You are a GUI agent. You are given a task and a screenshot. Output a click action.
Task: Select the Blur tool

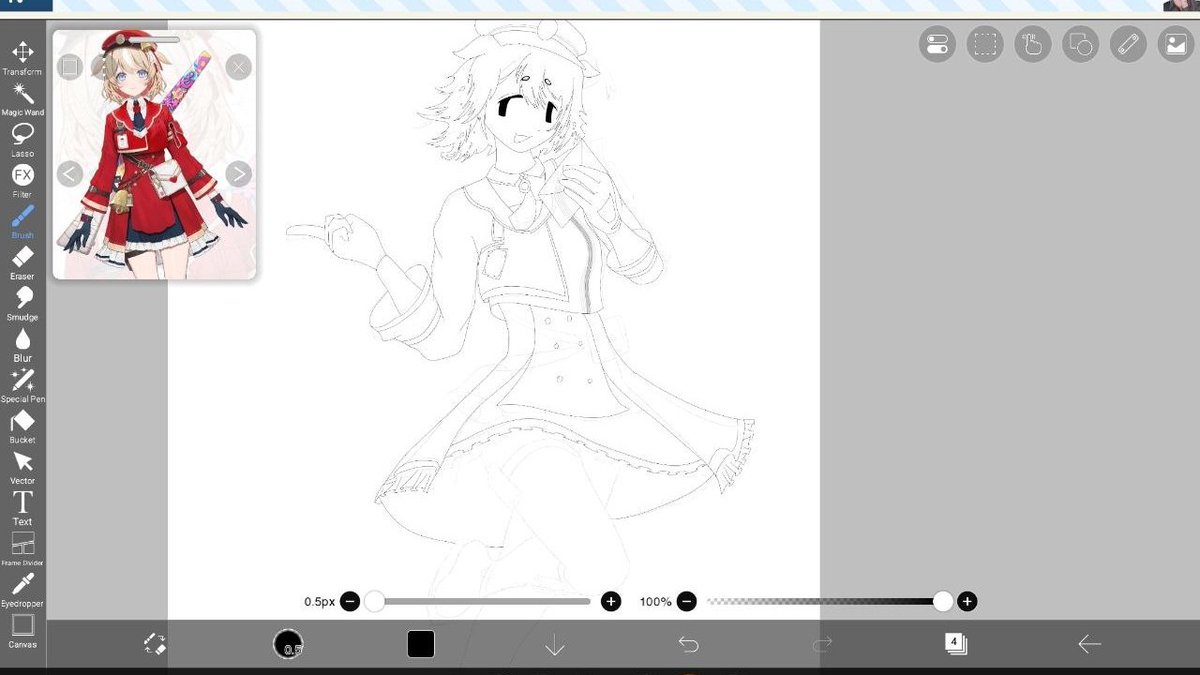click(22, 345)
